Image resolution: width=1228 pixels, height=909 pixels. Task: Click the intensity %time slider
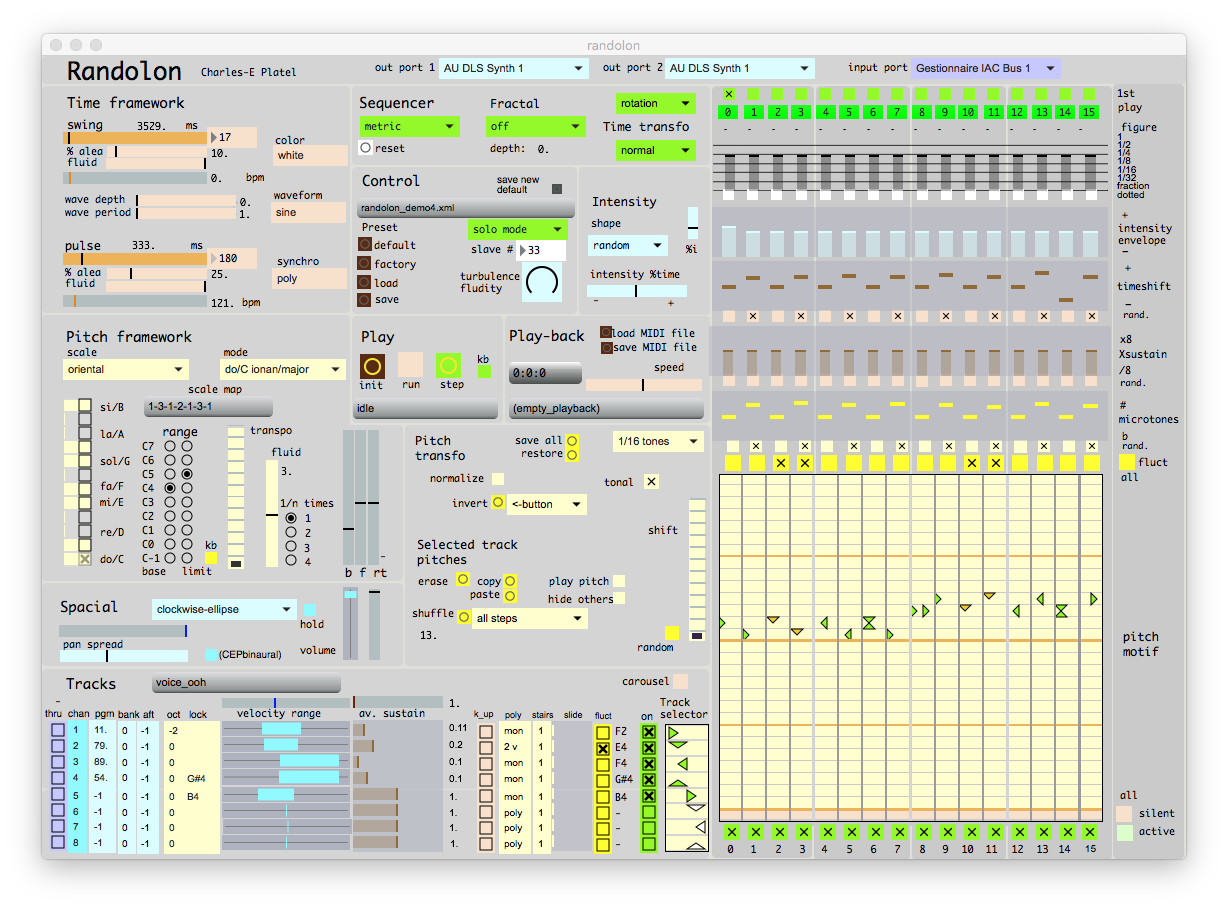[637, 291]
